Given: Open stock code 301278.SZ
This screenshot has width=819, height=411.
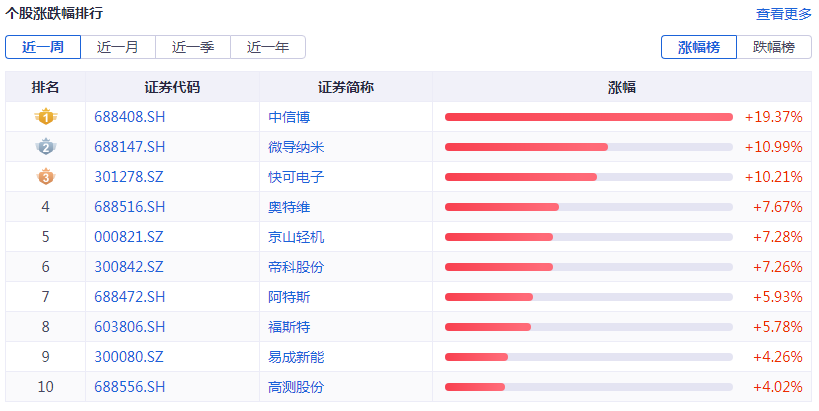Looking at the screenshot, I should [129, 177].
